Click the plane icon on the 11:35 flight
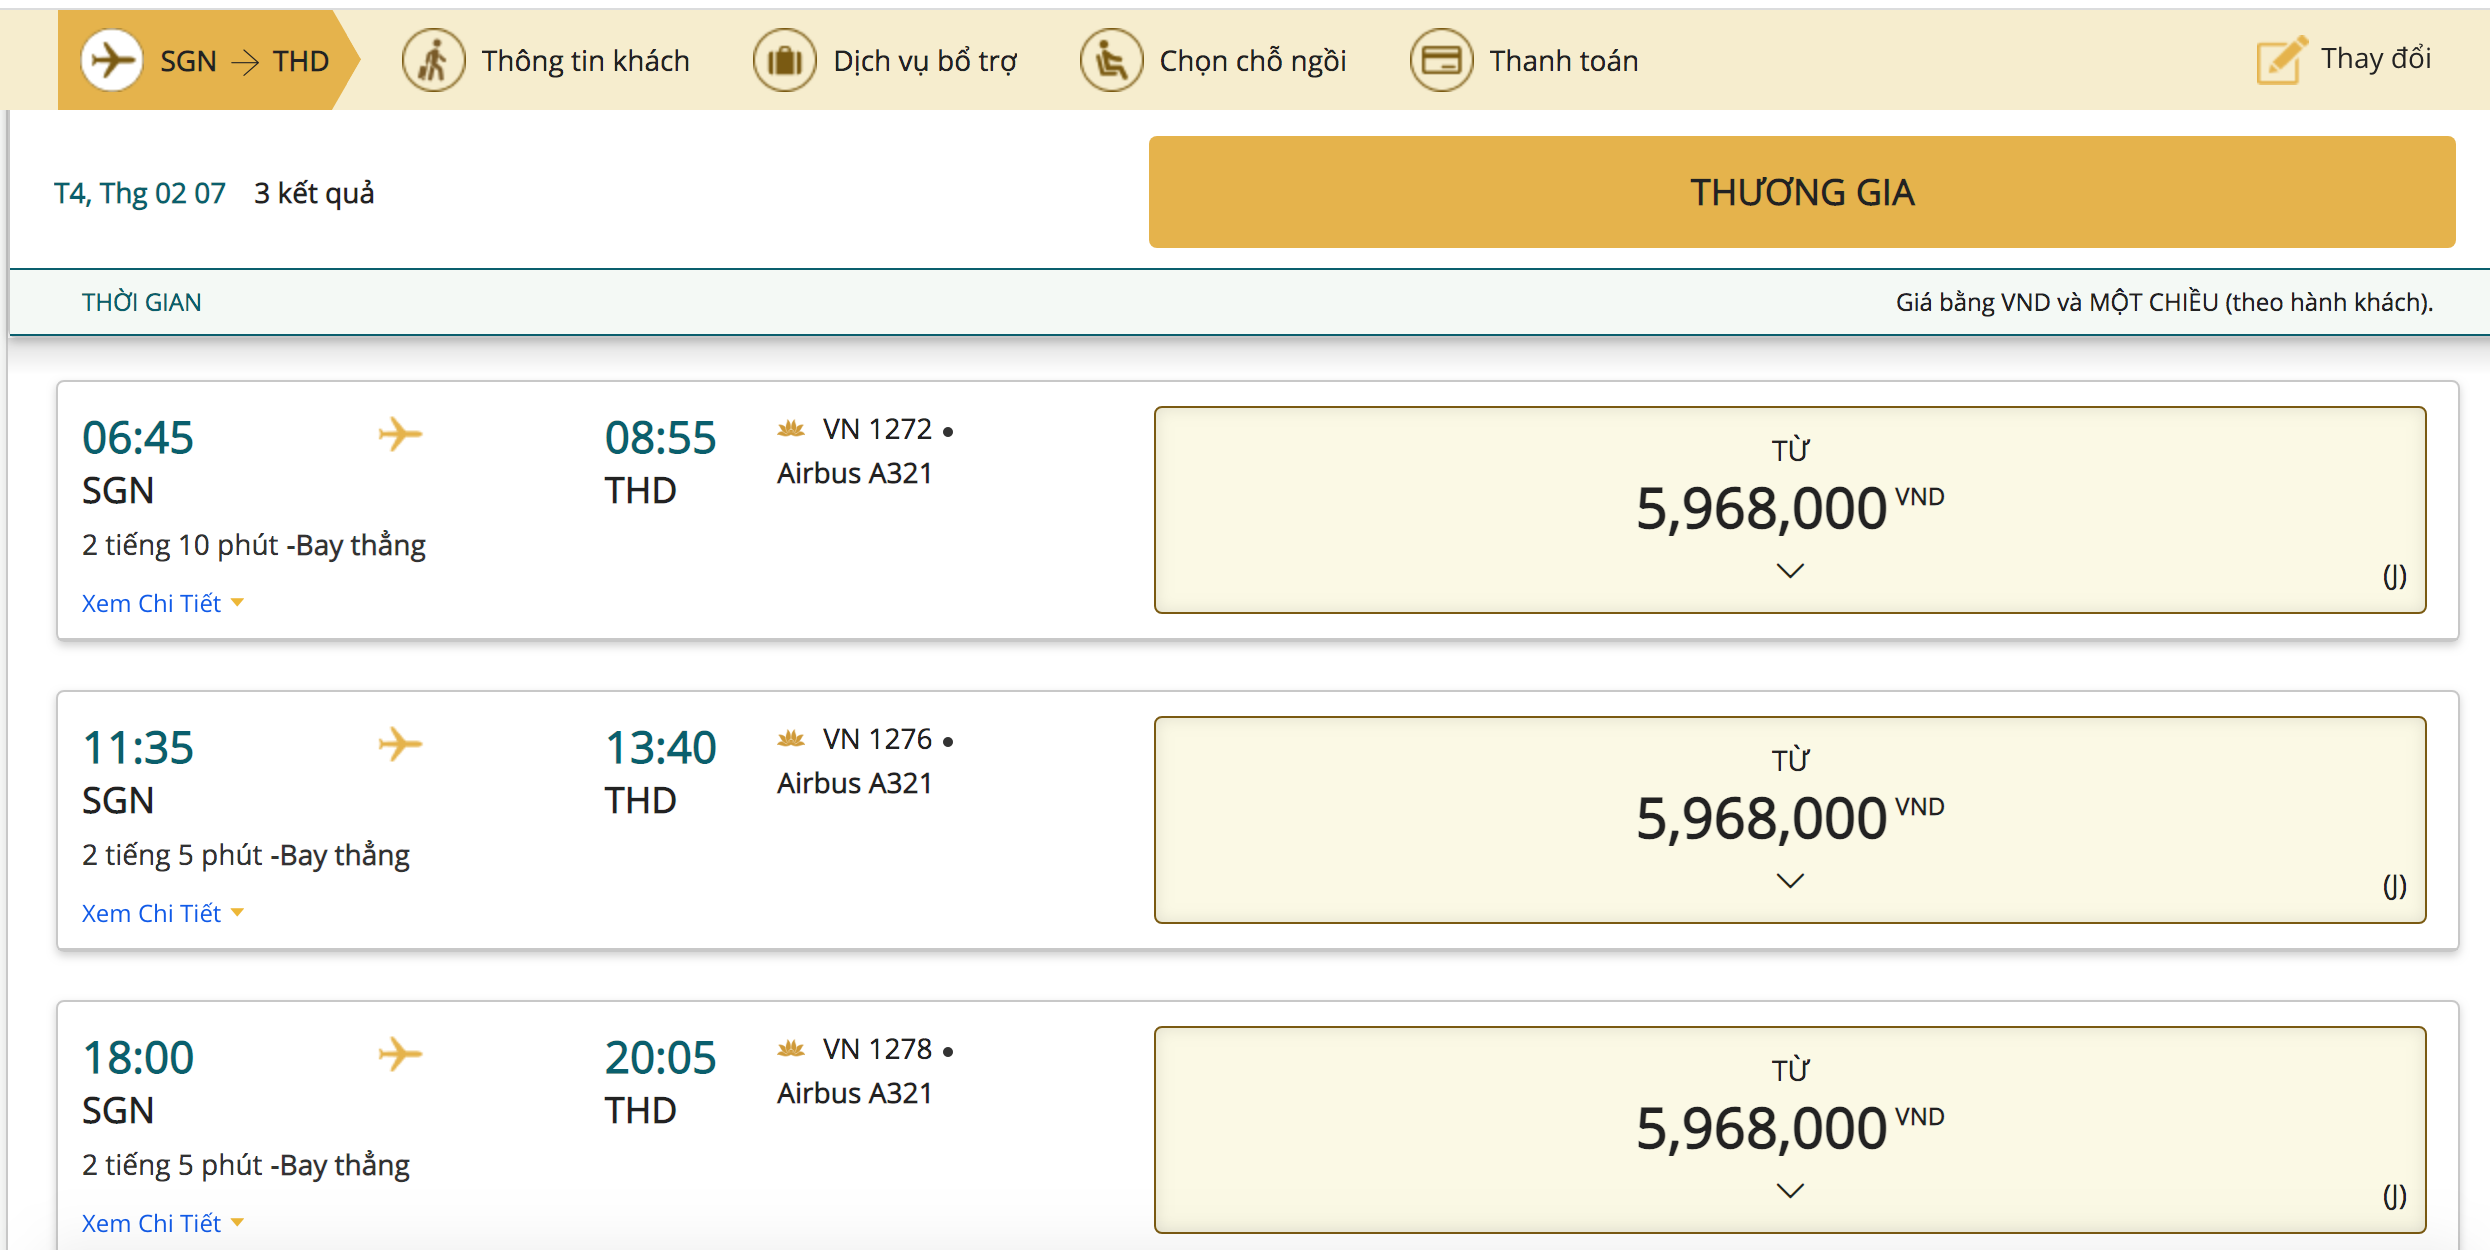This screenshot has width=2490, height=1250. pos(400,744)
